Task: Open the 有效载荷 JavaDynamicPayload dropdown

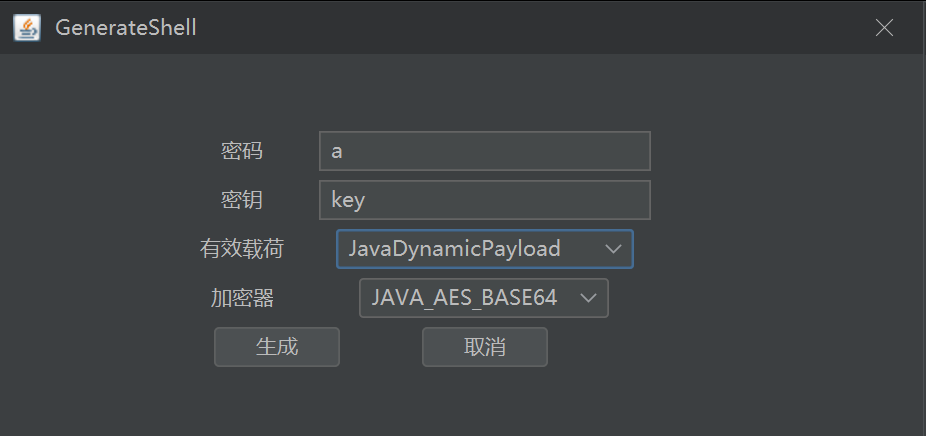Action: (x=484, y=249)
